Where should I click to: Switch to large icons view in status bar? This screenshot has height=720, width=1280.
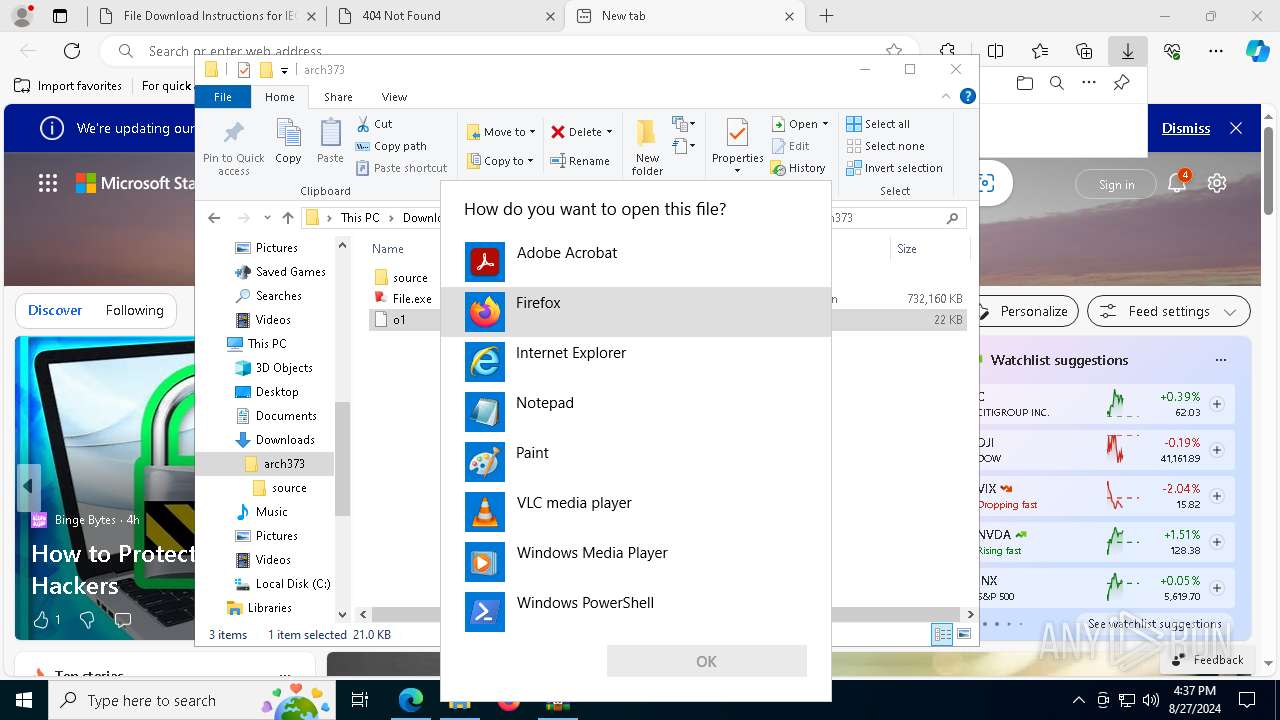pyautogui.click(x=964, y=634)
